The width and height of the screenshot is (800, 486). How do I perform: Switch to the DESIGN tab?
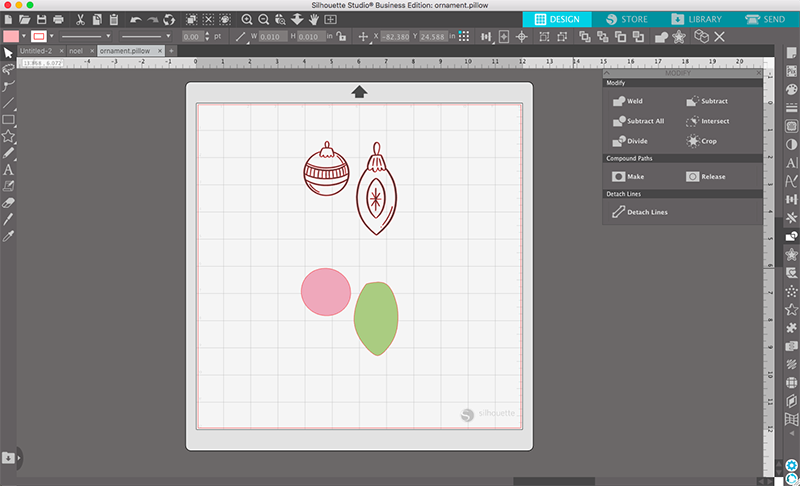[x=557, y=19]
